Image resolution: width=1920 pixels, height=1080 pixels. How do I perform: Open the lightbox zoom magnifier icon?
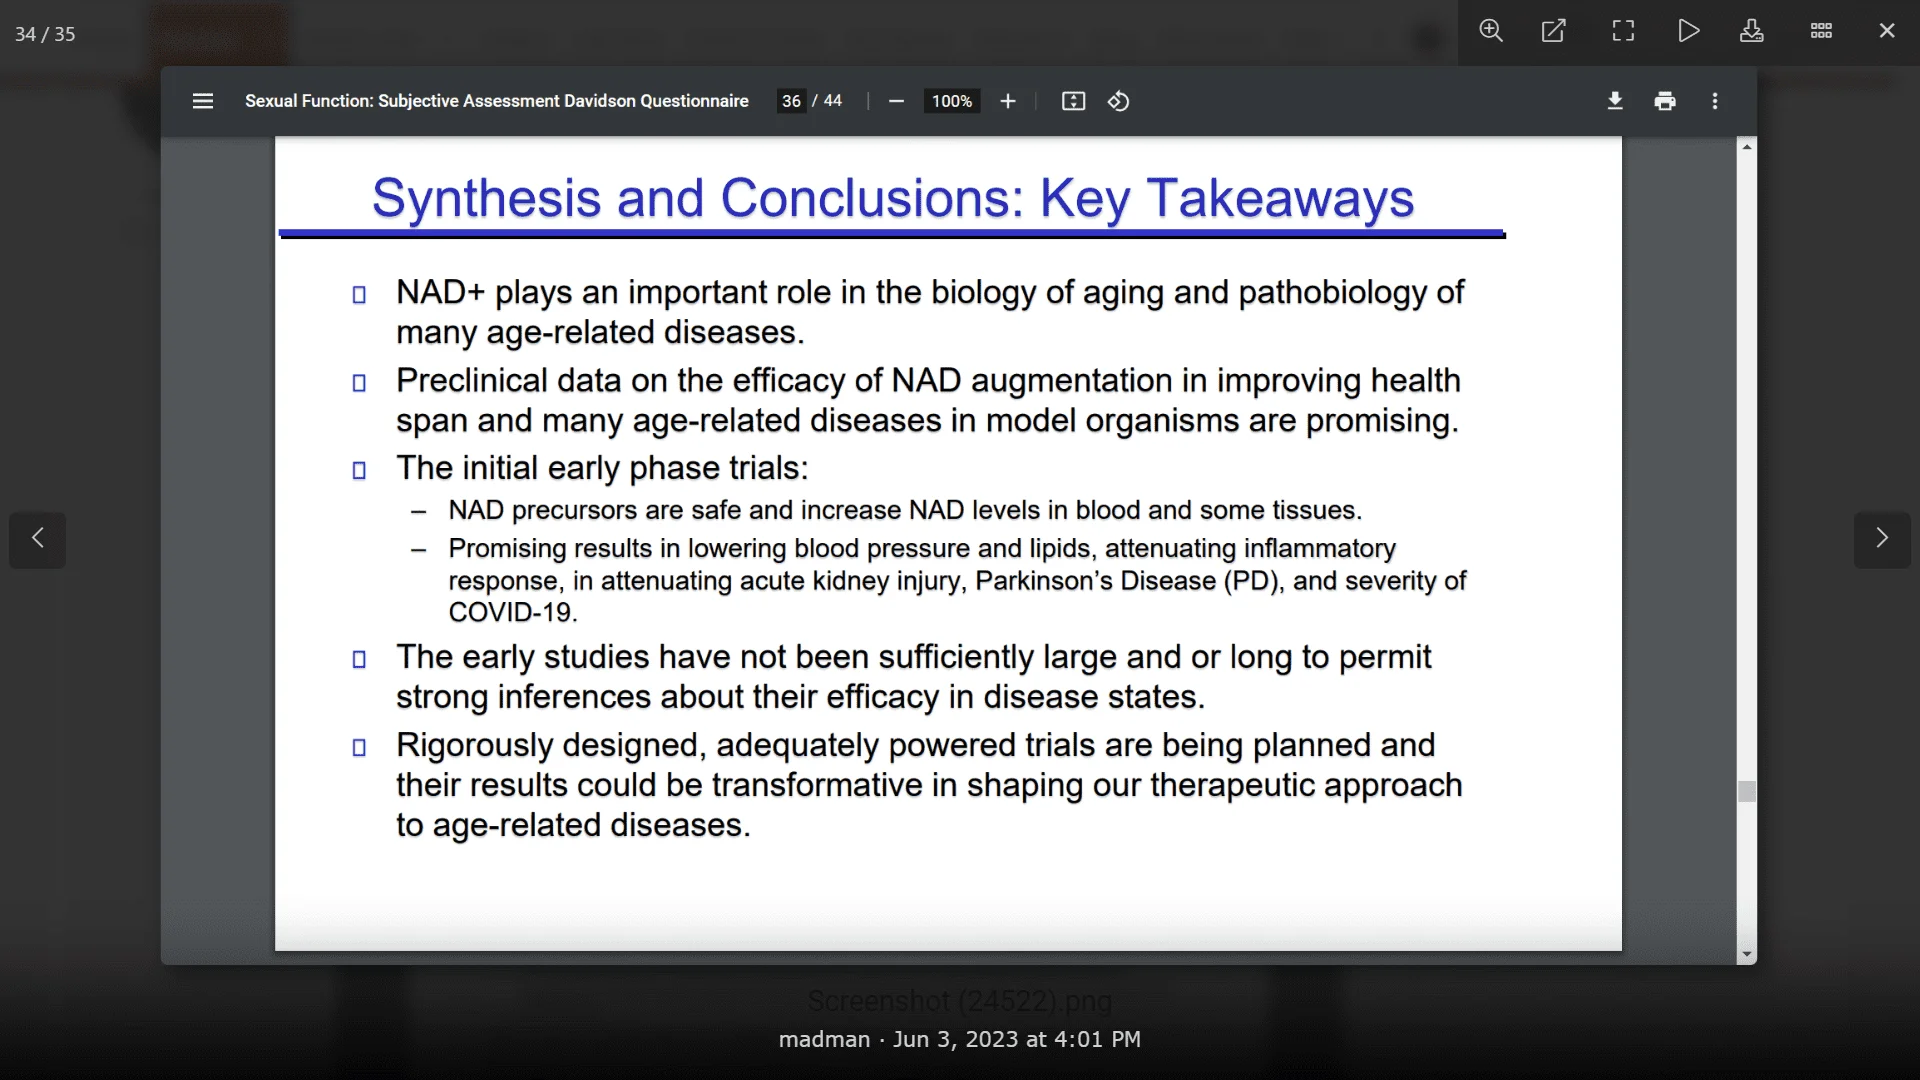(1491, 31)
